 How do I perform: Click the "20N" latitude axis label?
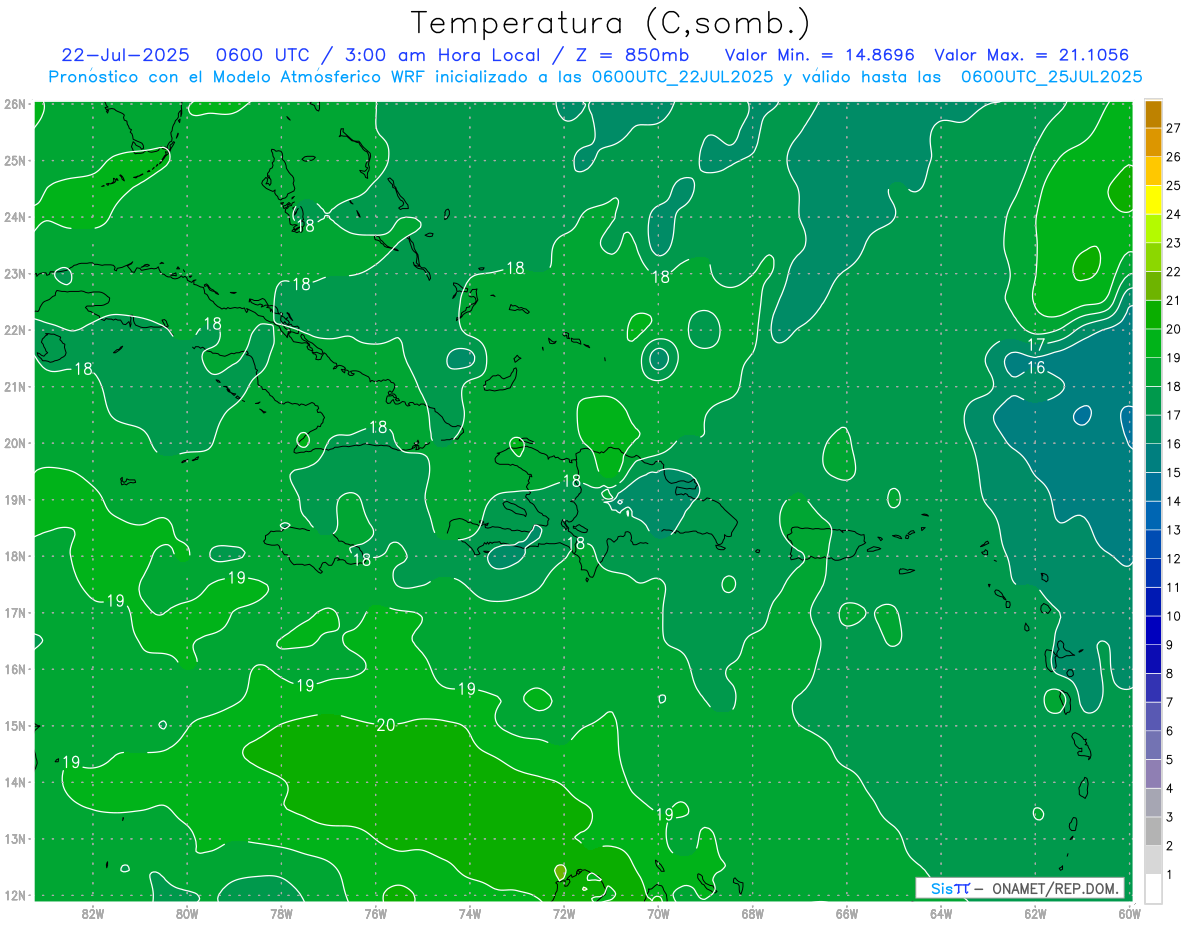click(x=14, y=443)
